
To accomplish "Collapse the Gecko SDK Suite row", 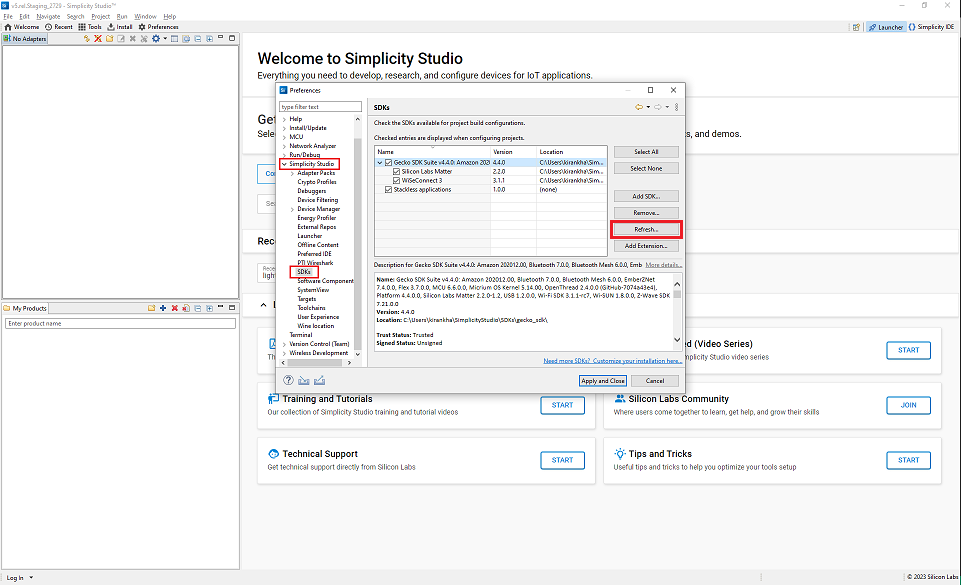I will [380, 162].
